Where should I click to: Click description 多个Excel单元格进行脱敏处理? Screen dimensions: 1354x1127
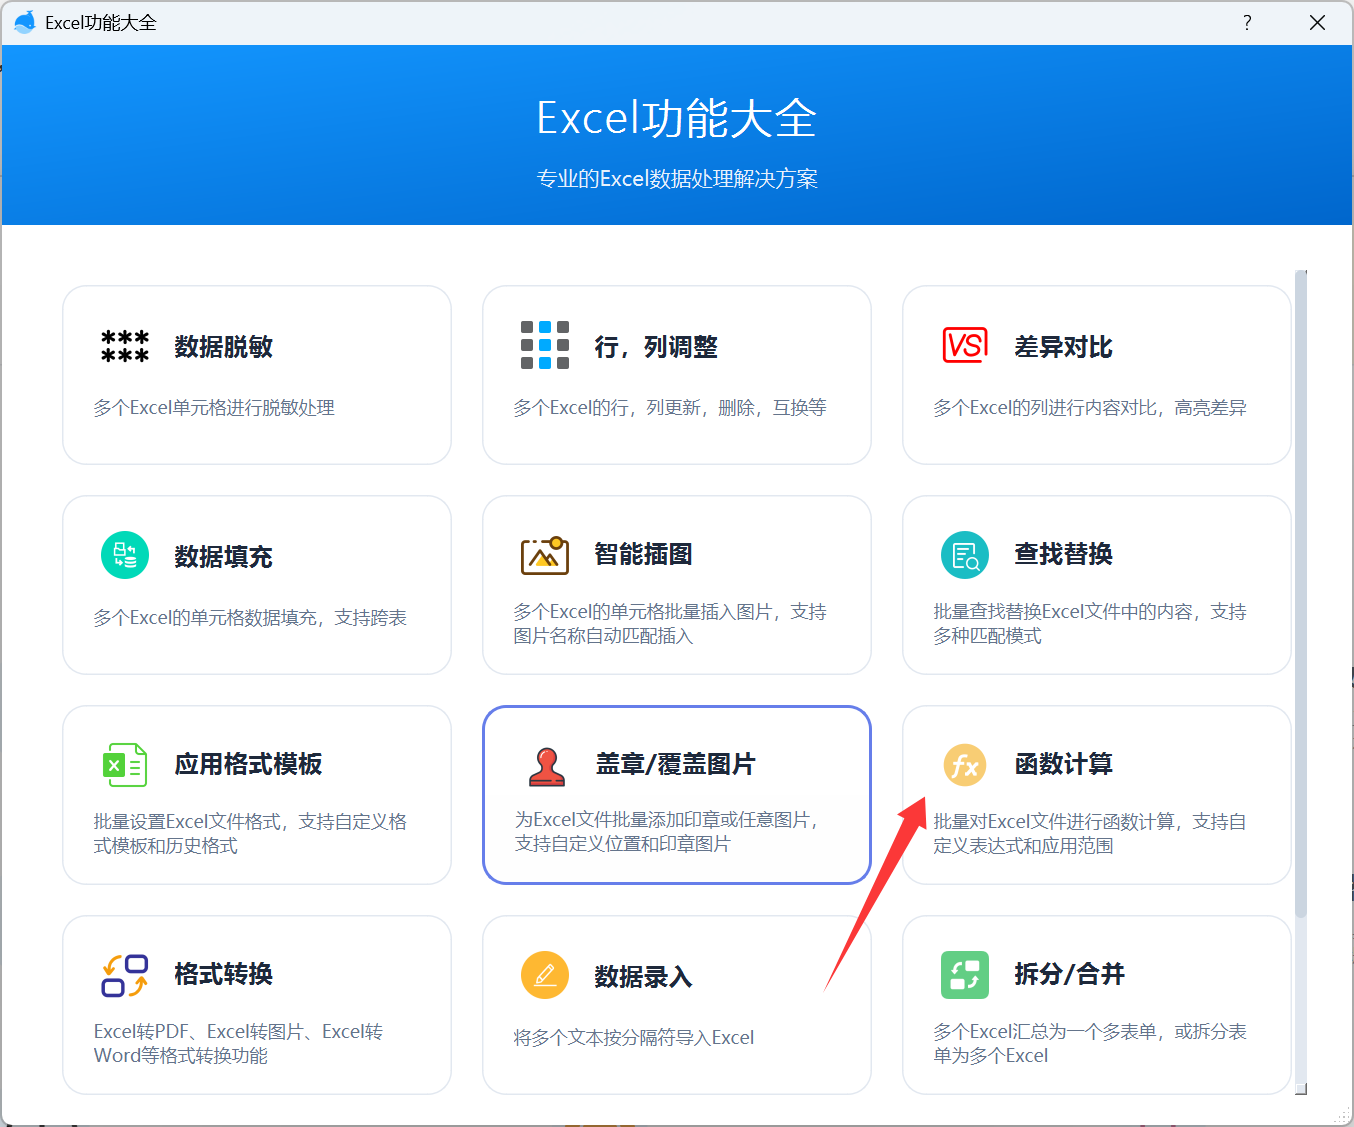point(214,408)
